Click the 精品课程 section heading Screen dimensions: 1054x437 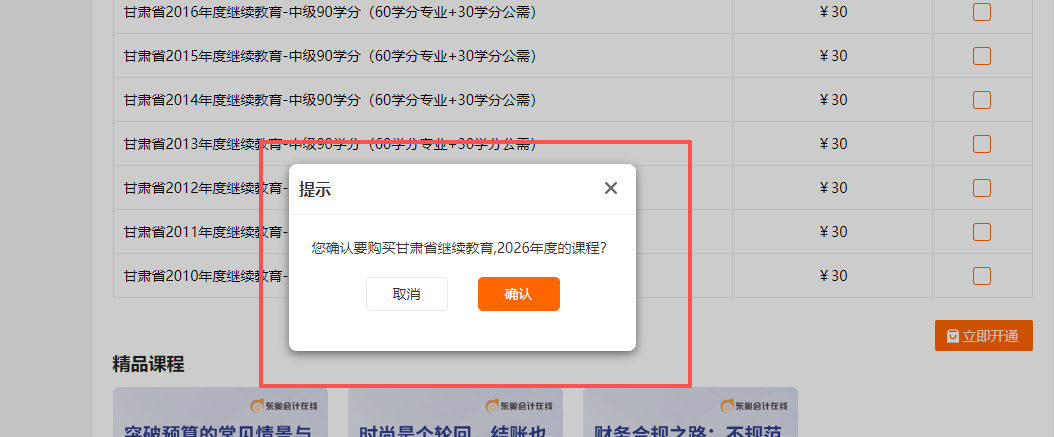pos(149,364)
